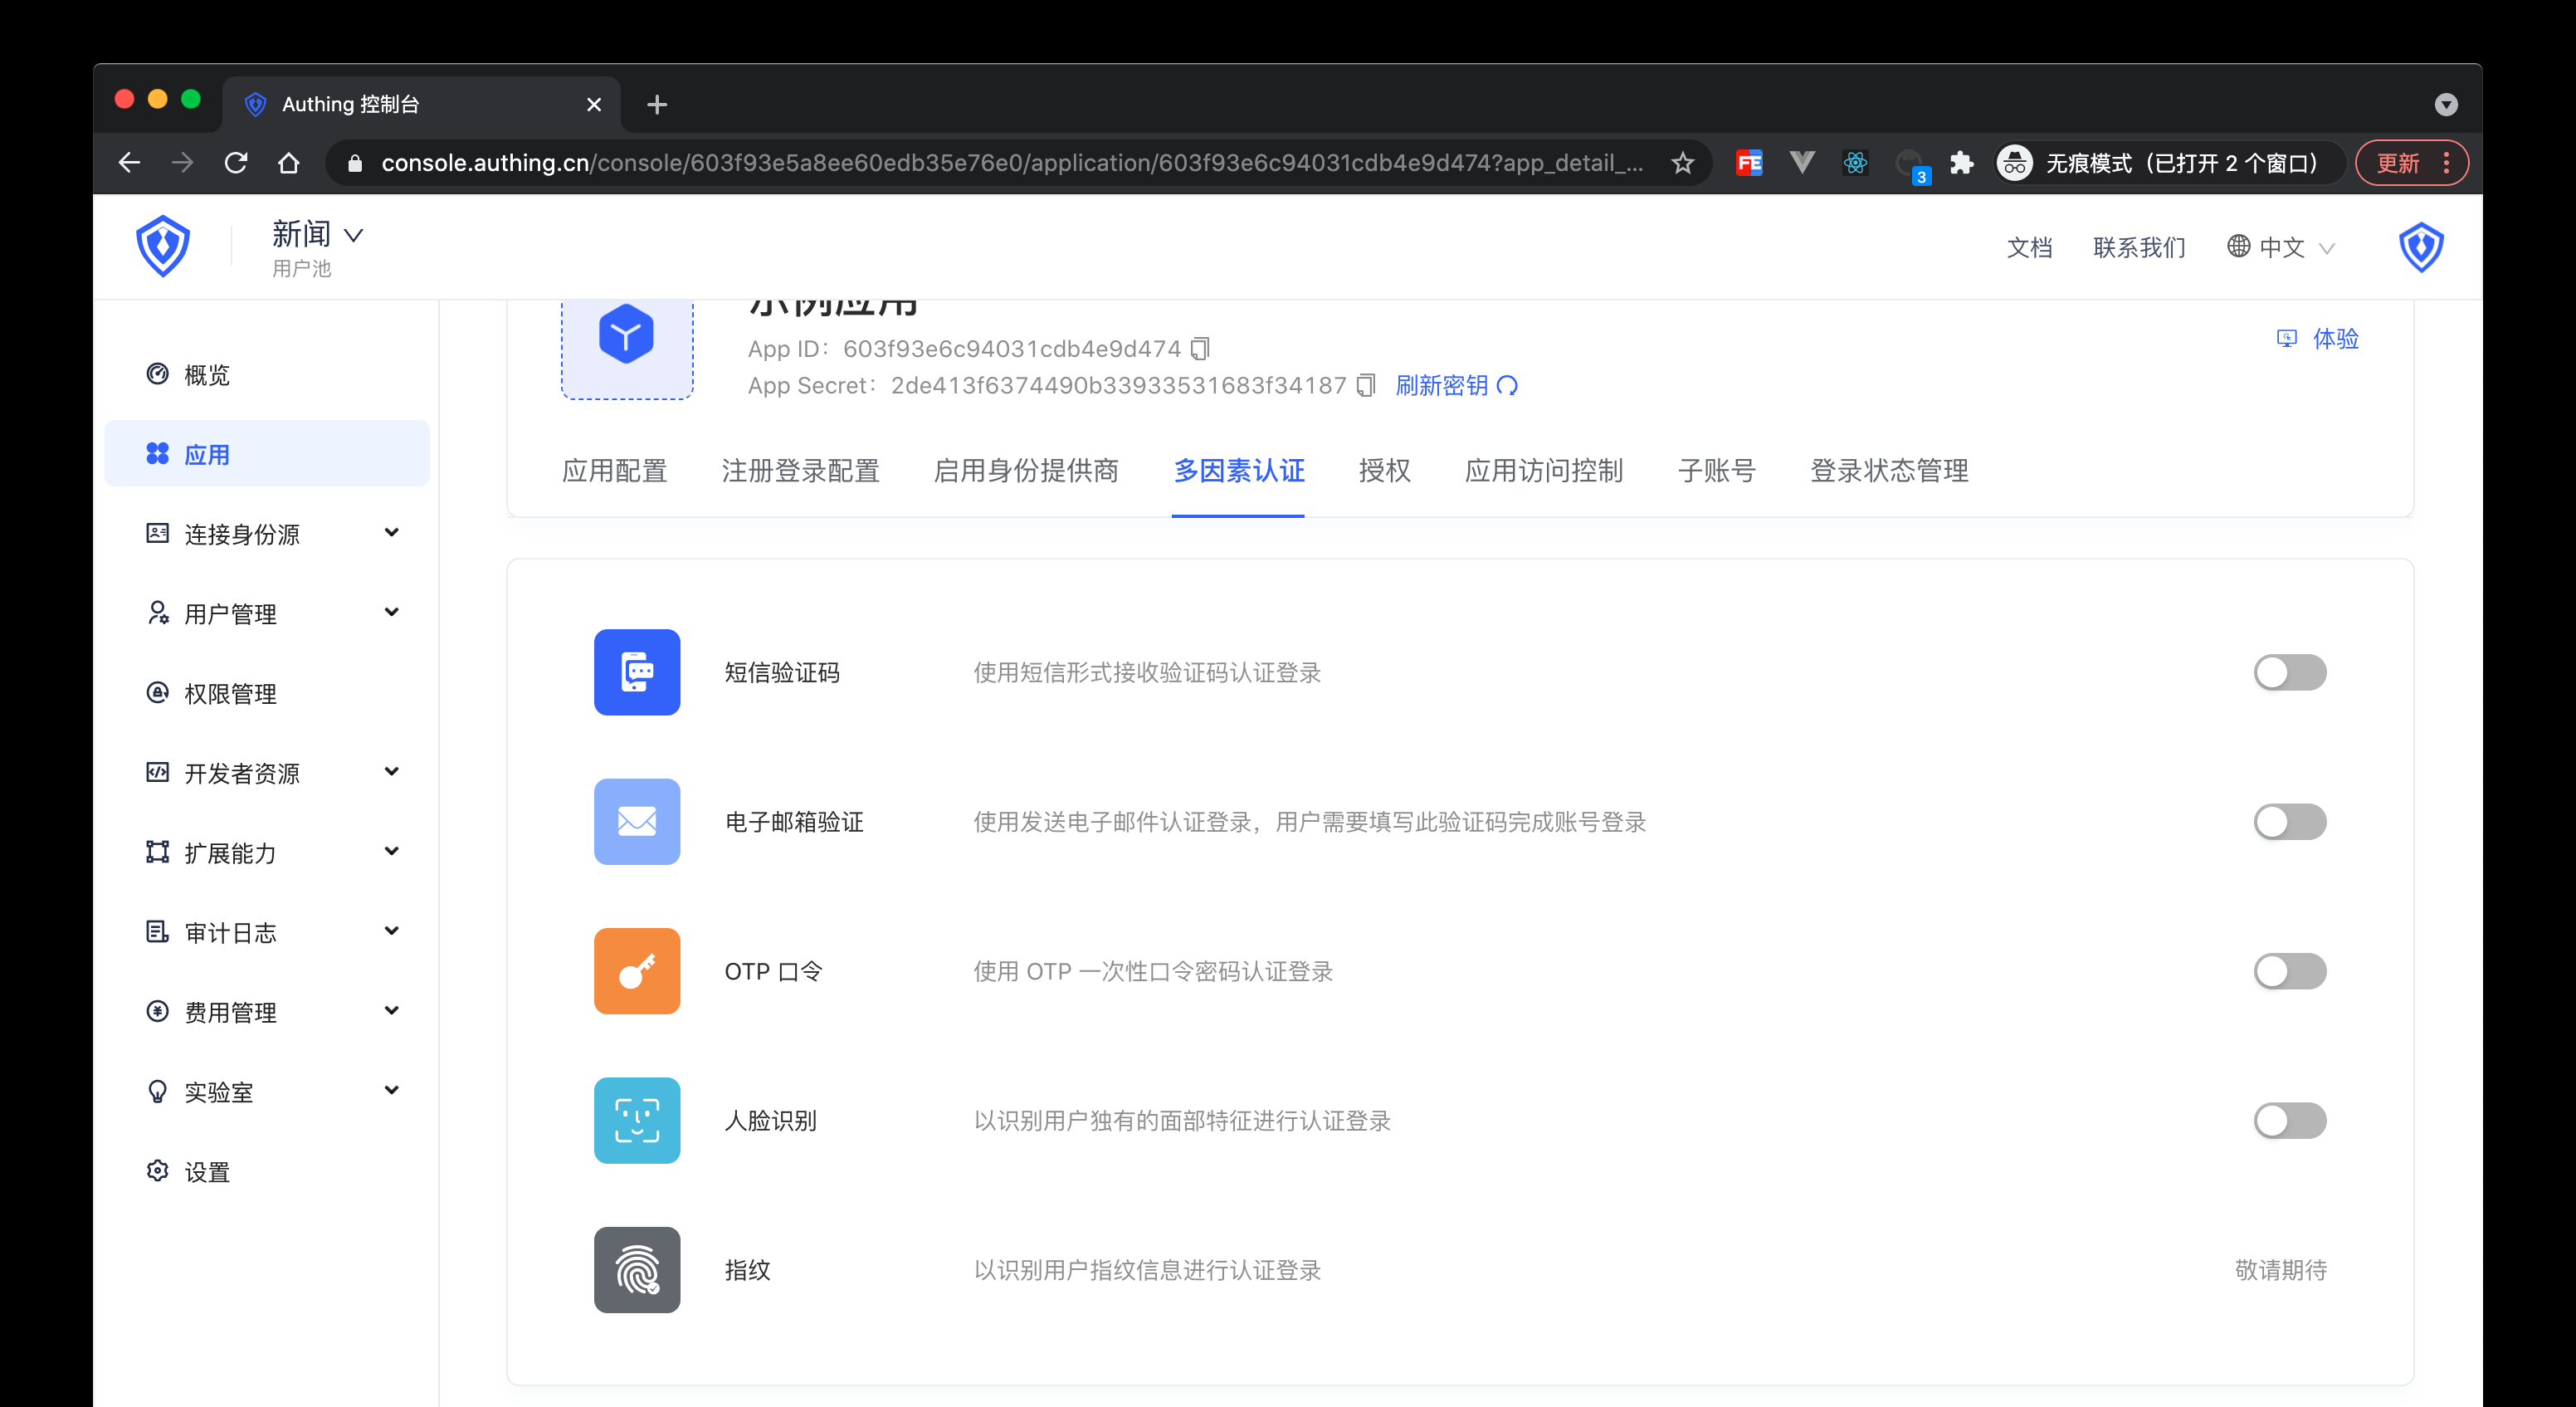Click the 费用管理 yen coin icon
The width and height of the screenshot is (2576, 1407).
click(157, 1011)
